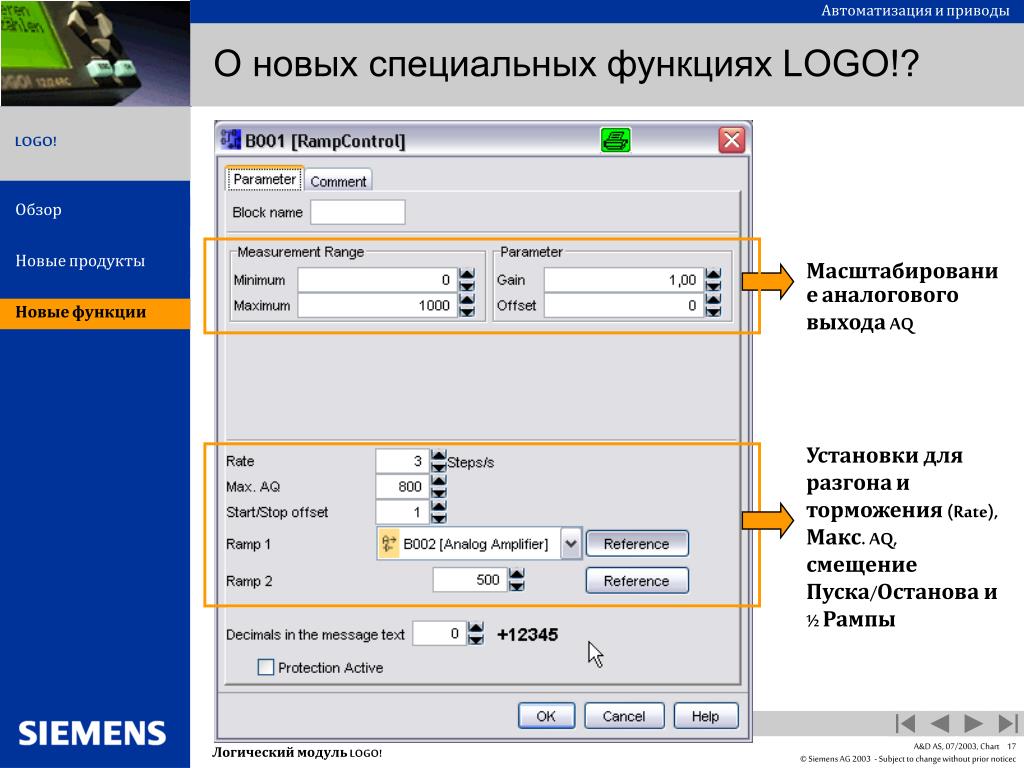This screenshot has height=768, width=1024.
Task: Click the B001 RampControl block icon
Action: [231, 140]
